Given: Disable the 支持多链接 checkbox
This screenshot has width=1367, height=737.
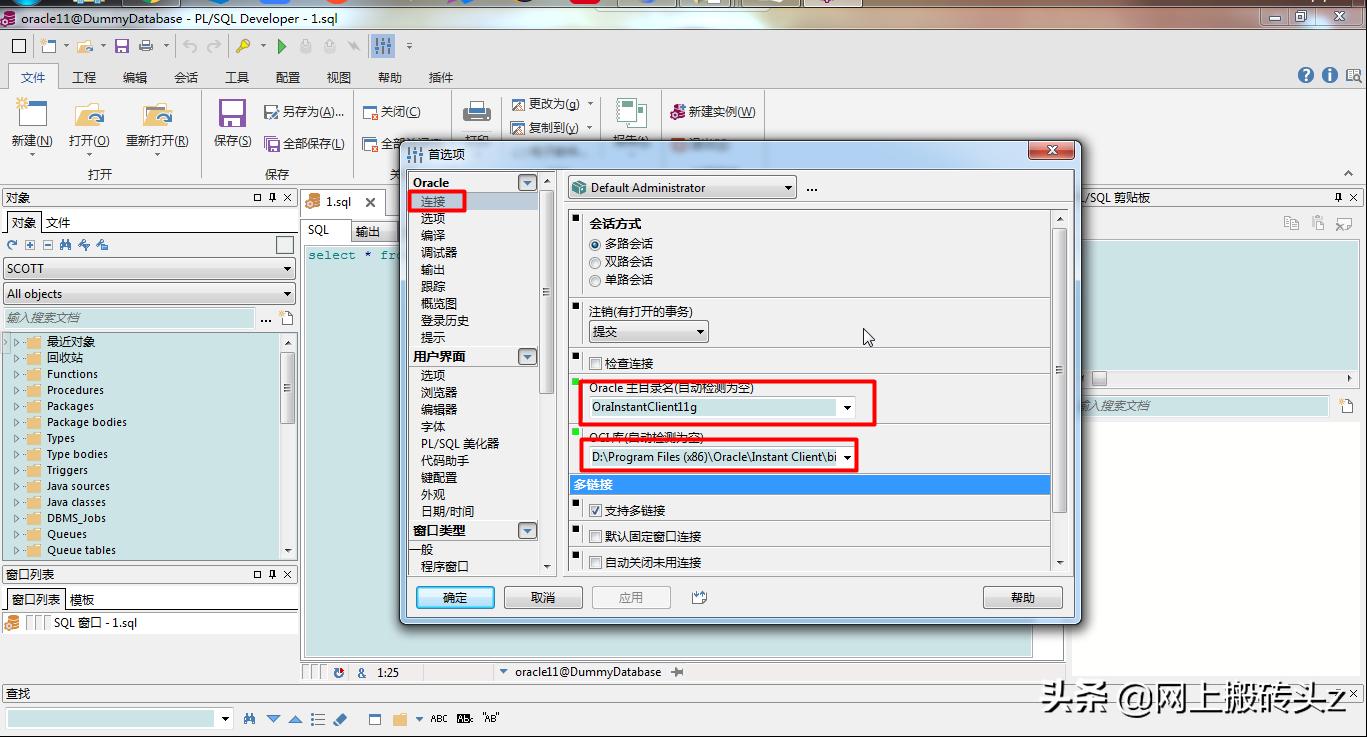Looking at the screenshot, I should (595, 509).
